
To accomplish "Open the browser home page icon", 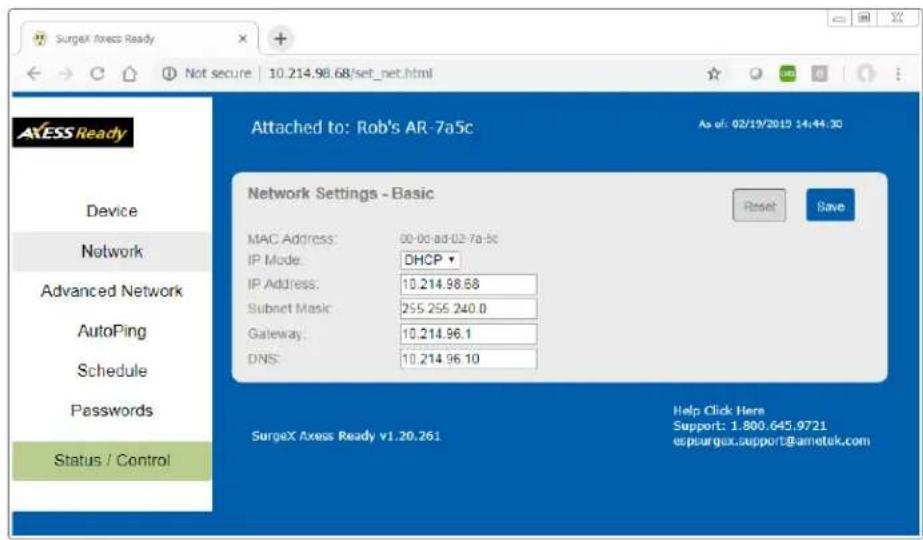I will [130, 74].
